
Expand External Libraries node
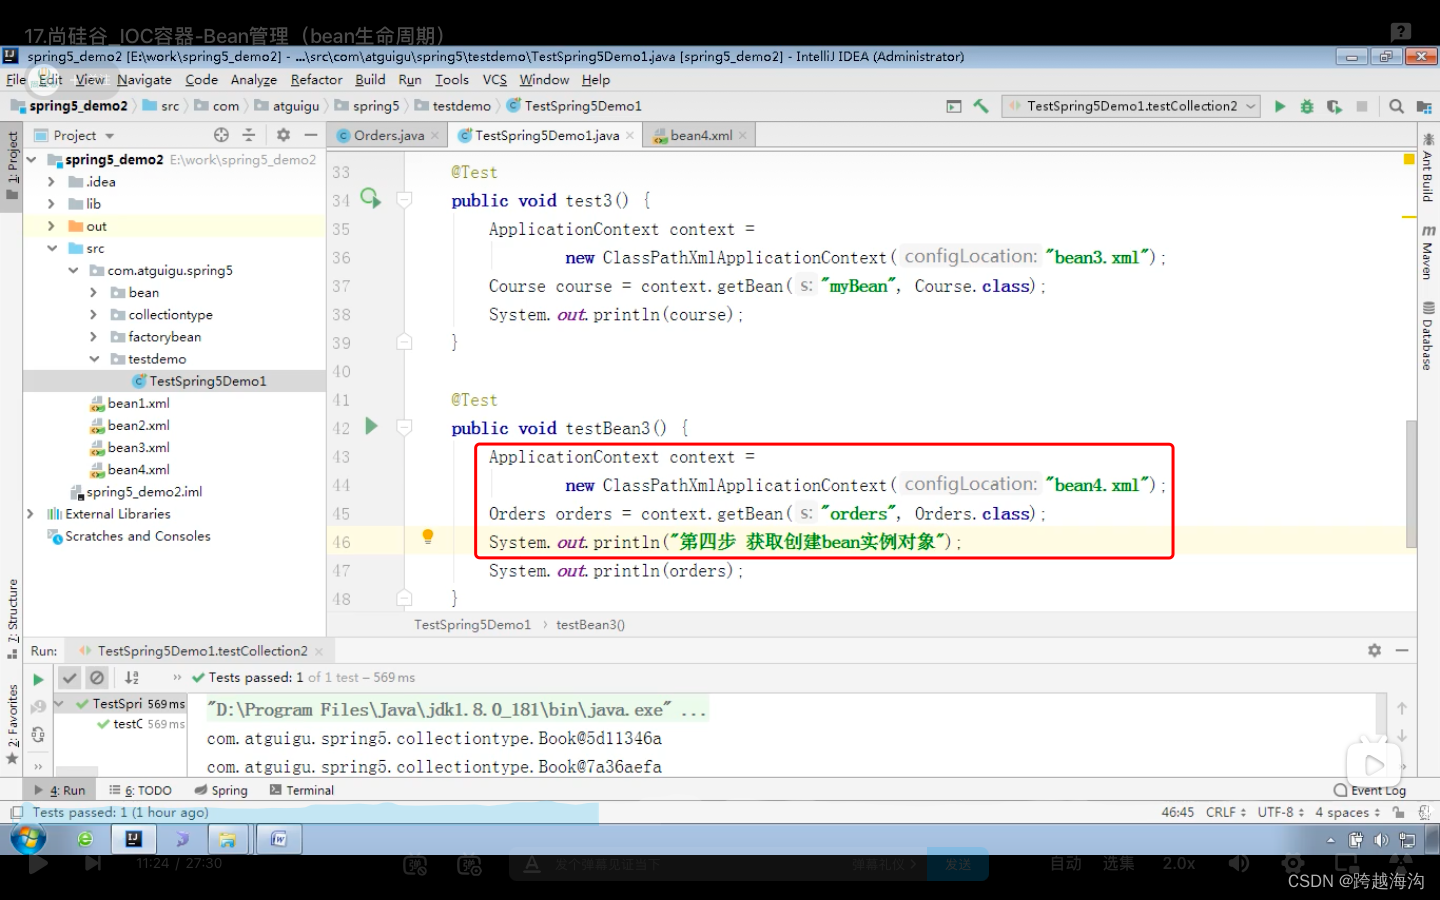pyautogui.click(x=30, y=514)
